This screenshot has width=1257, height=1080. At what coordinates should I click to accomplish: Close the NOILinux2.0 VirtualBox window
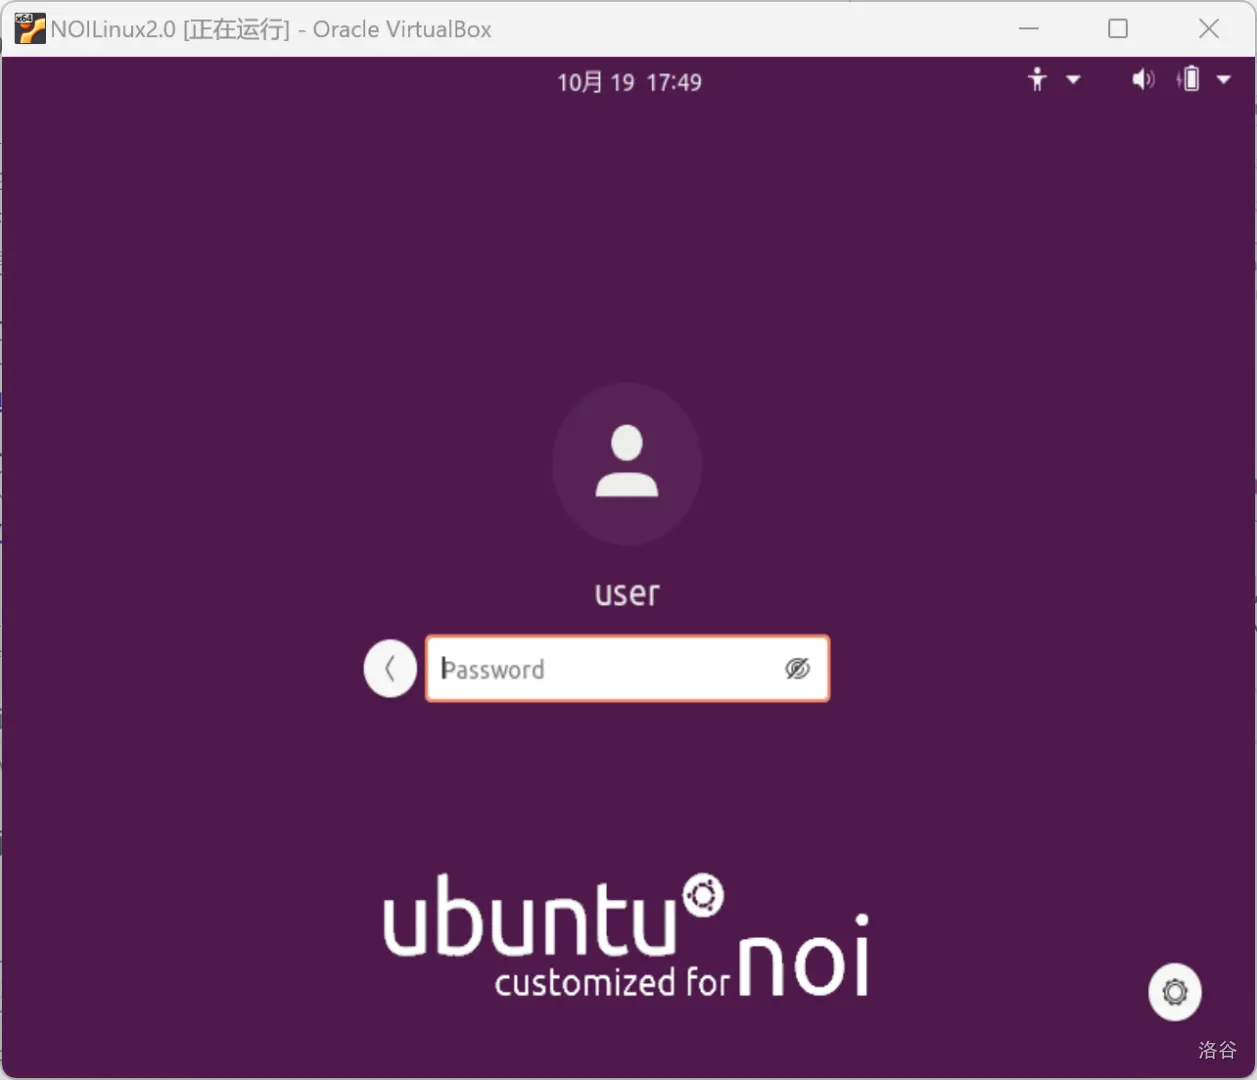[x=1208, y=29]
